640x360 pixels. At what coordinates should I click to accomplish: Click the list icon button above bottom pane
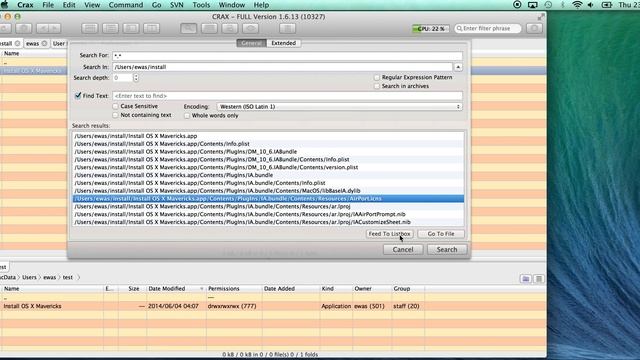(539, 279)
